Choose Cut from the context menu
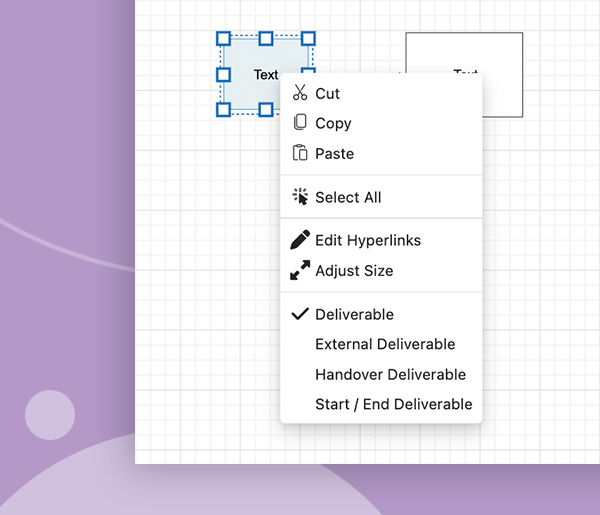Viewport: 600px width, 515px height. (381, 93)
